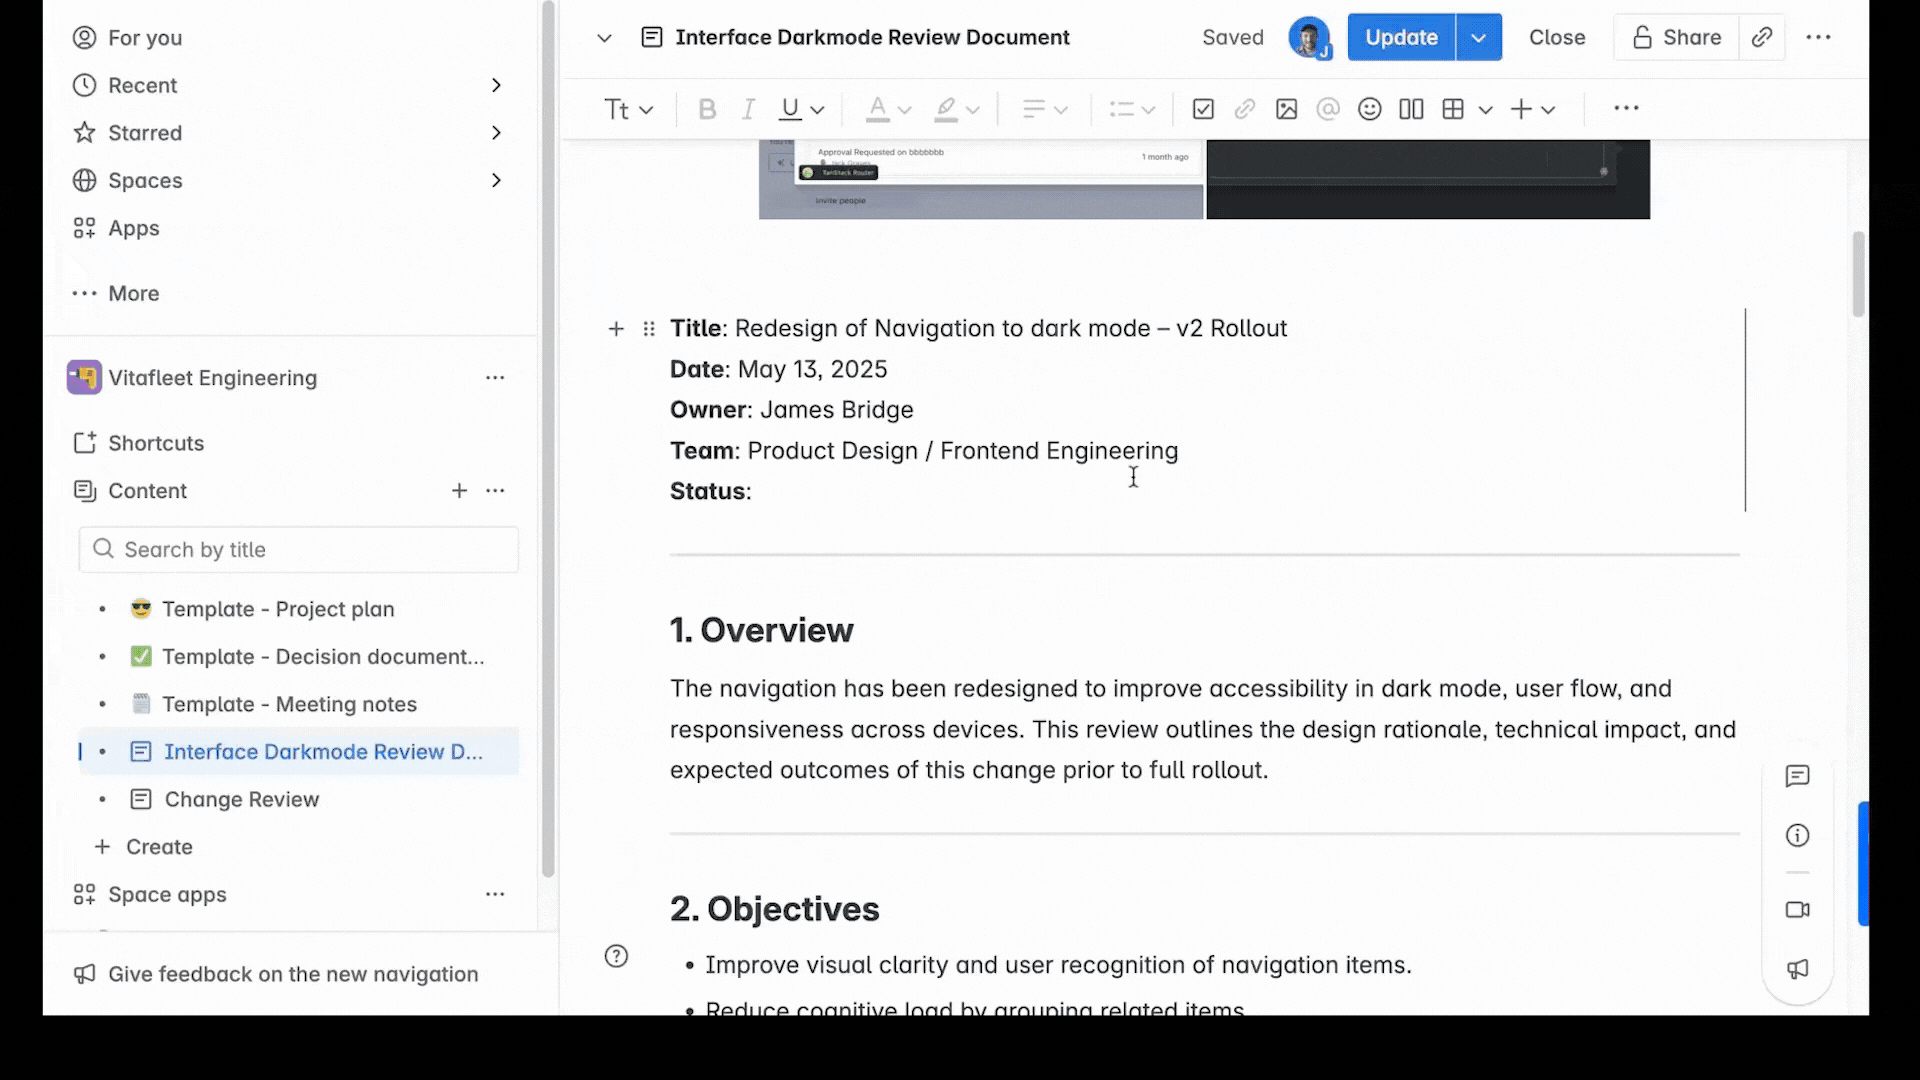Open the text styles dropdown

pos(628,109)
